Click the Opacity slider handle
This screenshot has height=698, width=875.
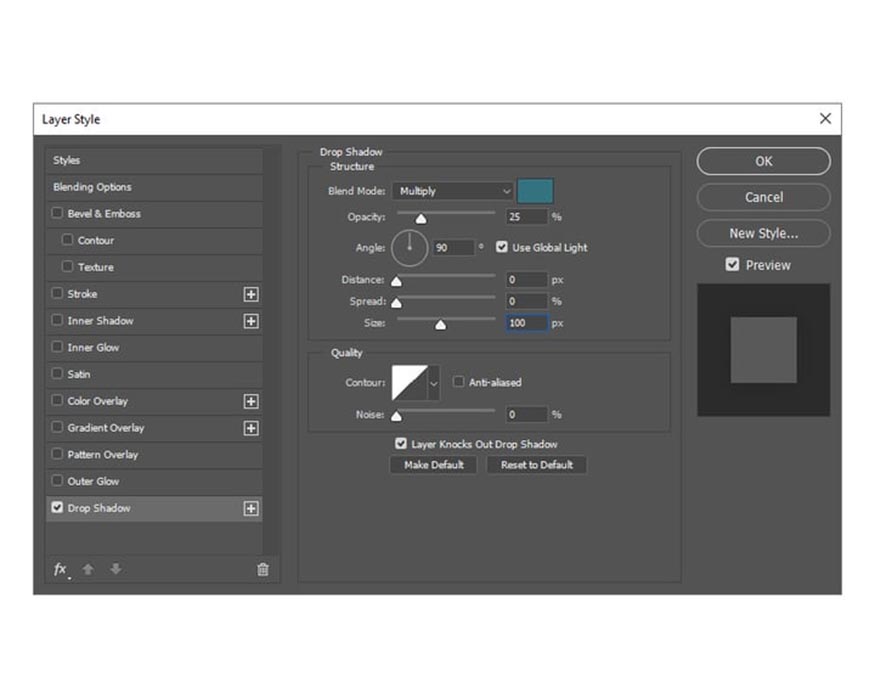[x=421, y=219]
